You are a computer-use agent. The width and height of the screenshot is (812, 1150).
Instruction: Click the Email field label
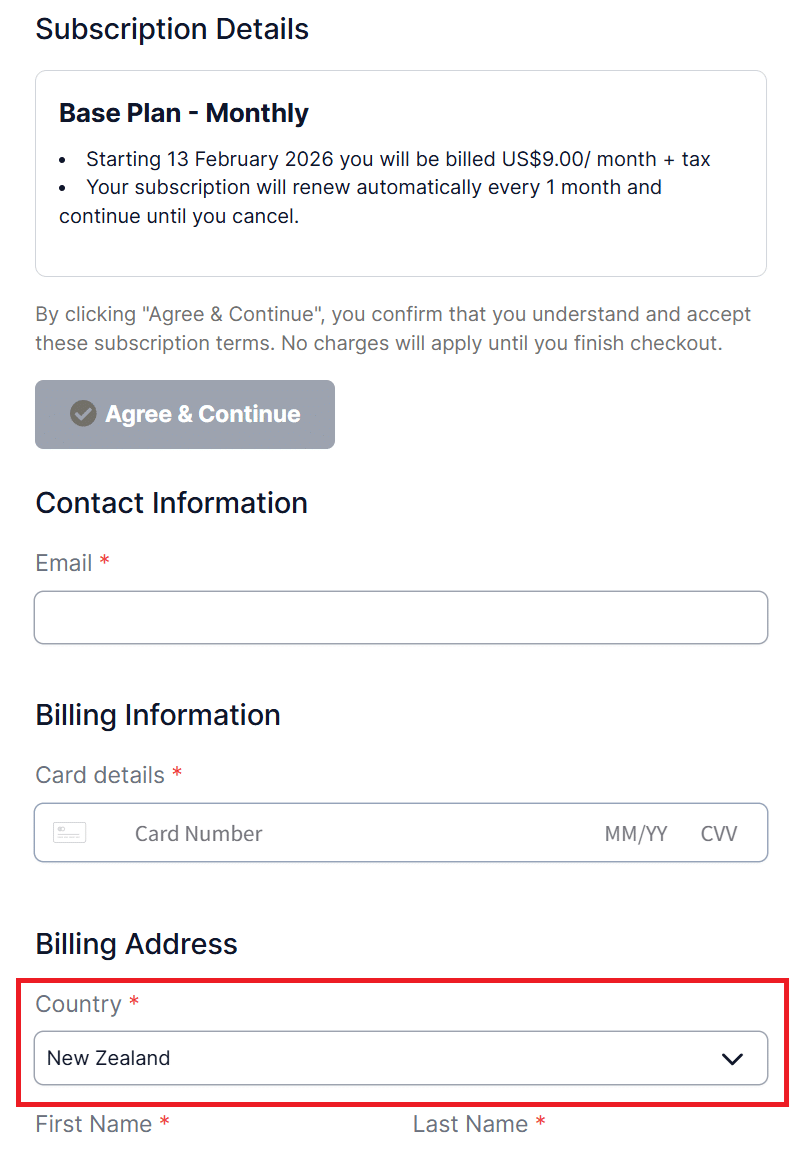click(x=64, y=563)
